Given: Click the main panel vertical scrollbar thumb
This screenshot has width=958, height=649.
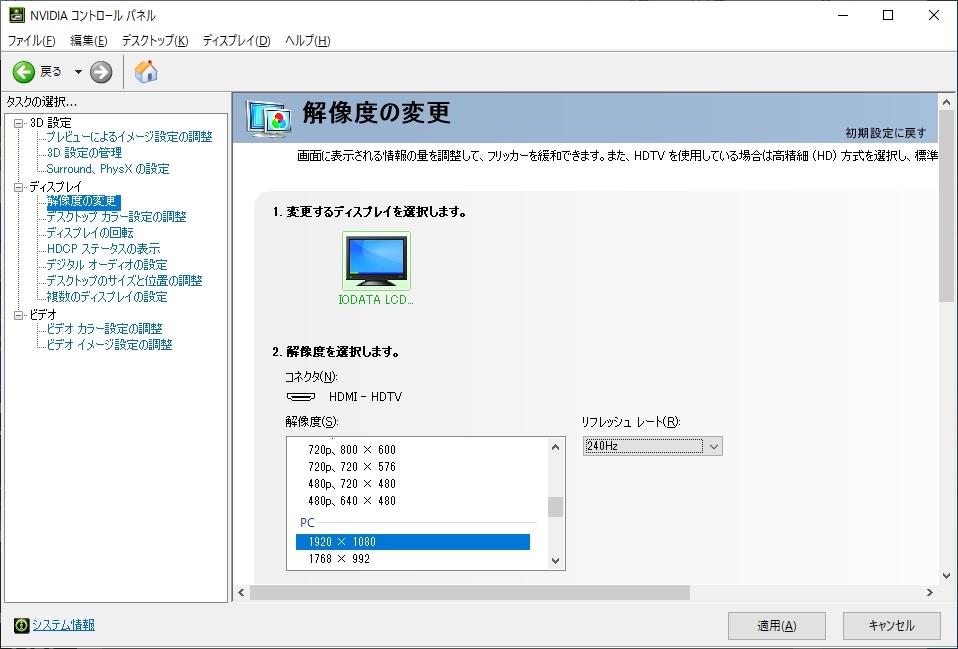Looking at the screenshot, I should coord(946,206).
